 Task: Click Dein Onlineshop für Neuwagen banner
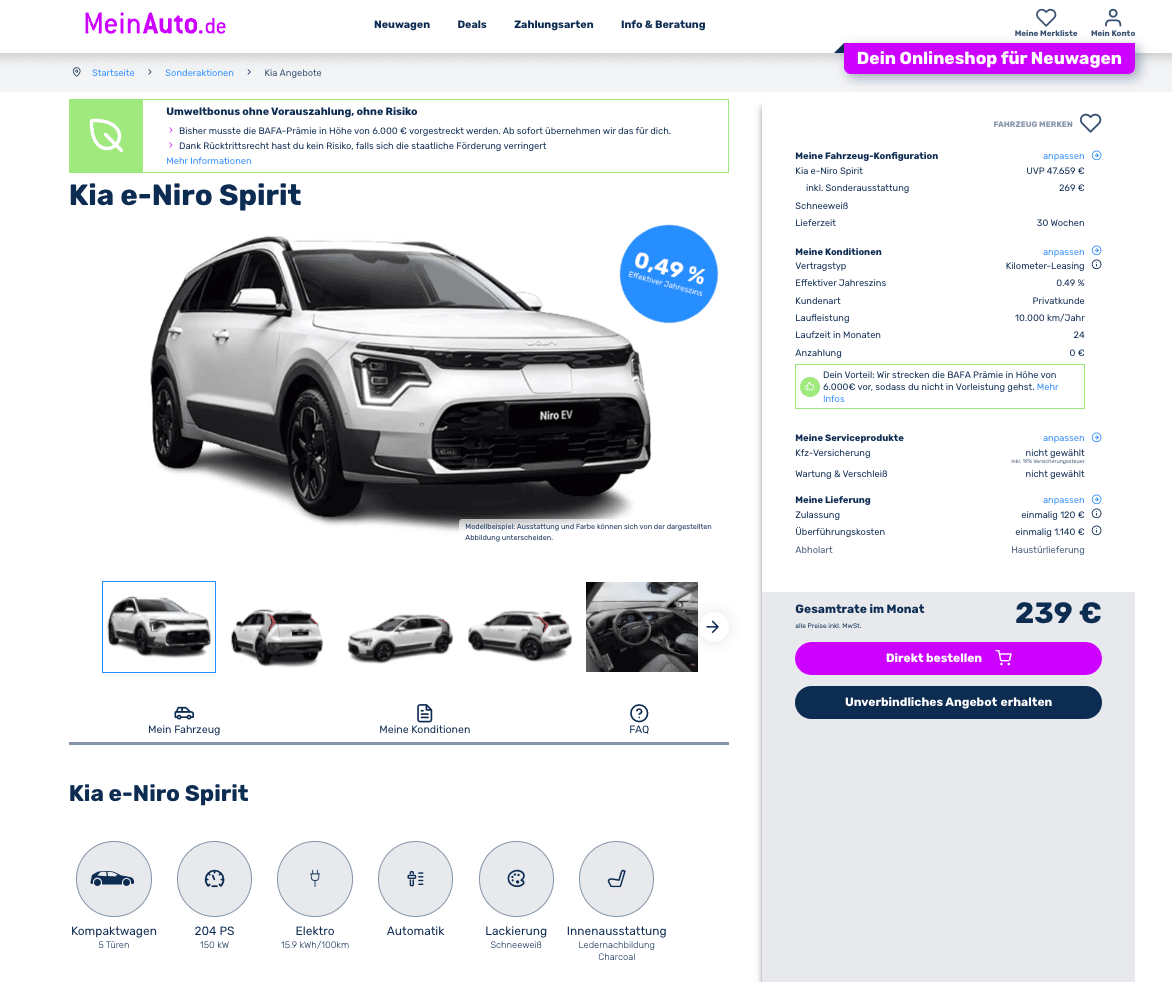(989, 58)
